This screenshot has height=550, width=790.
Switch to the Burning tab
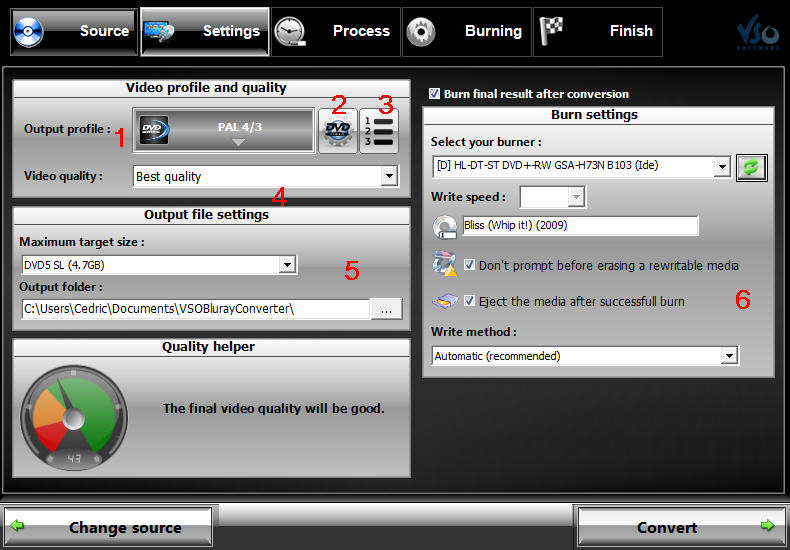467,31
